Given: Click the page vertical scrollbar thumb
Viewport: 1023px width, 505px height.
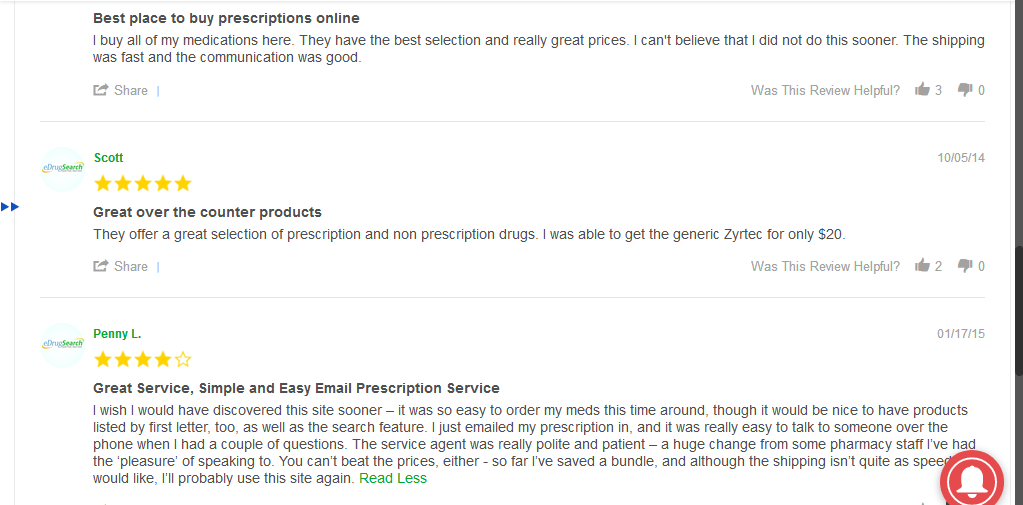Looking at the screenshot, I should pos(1018,310).
